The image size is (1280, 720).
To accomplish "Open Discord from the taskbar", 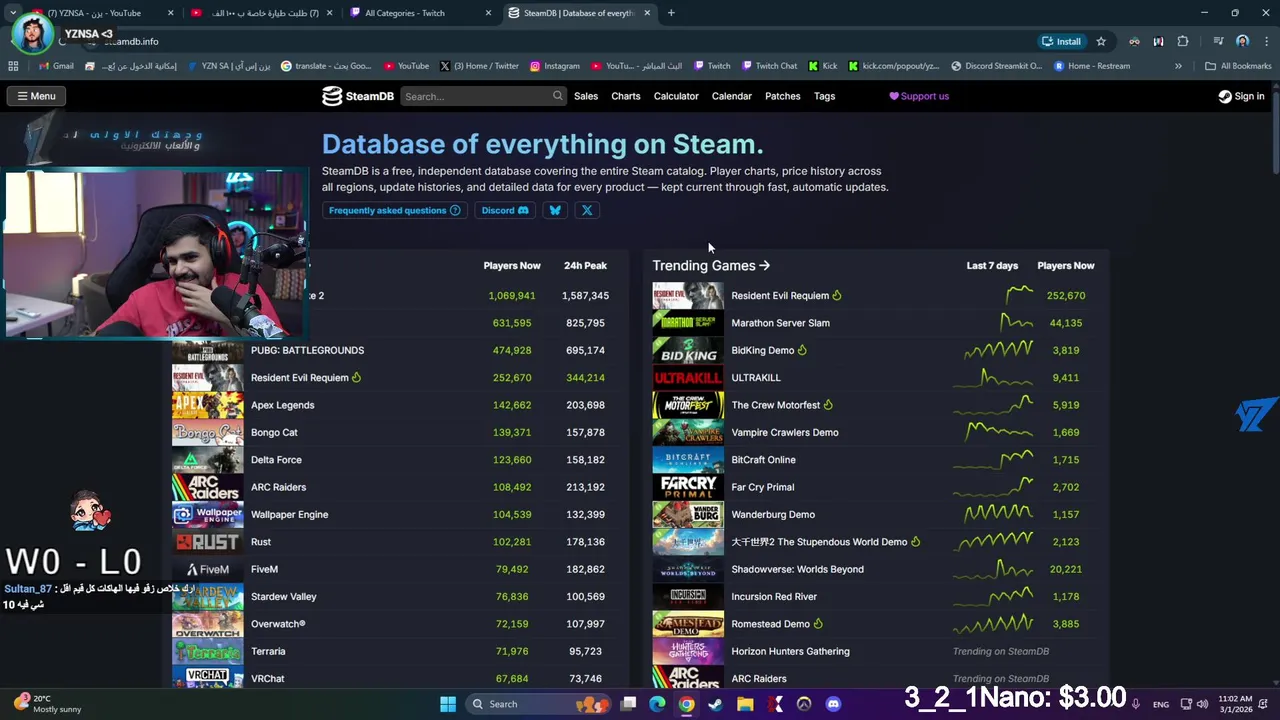I will (833, 704).
